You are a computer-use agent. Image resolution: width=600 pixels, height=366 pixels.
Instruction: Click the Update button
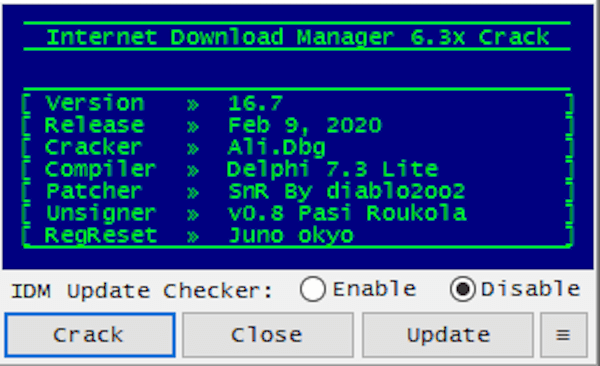[x=448, y=335]
